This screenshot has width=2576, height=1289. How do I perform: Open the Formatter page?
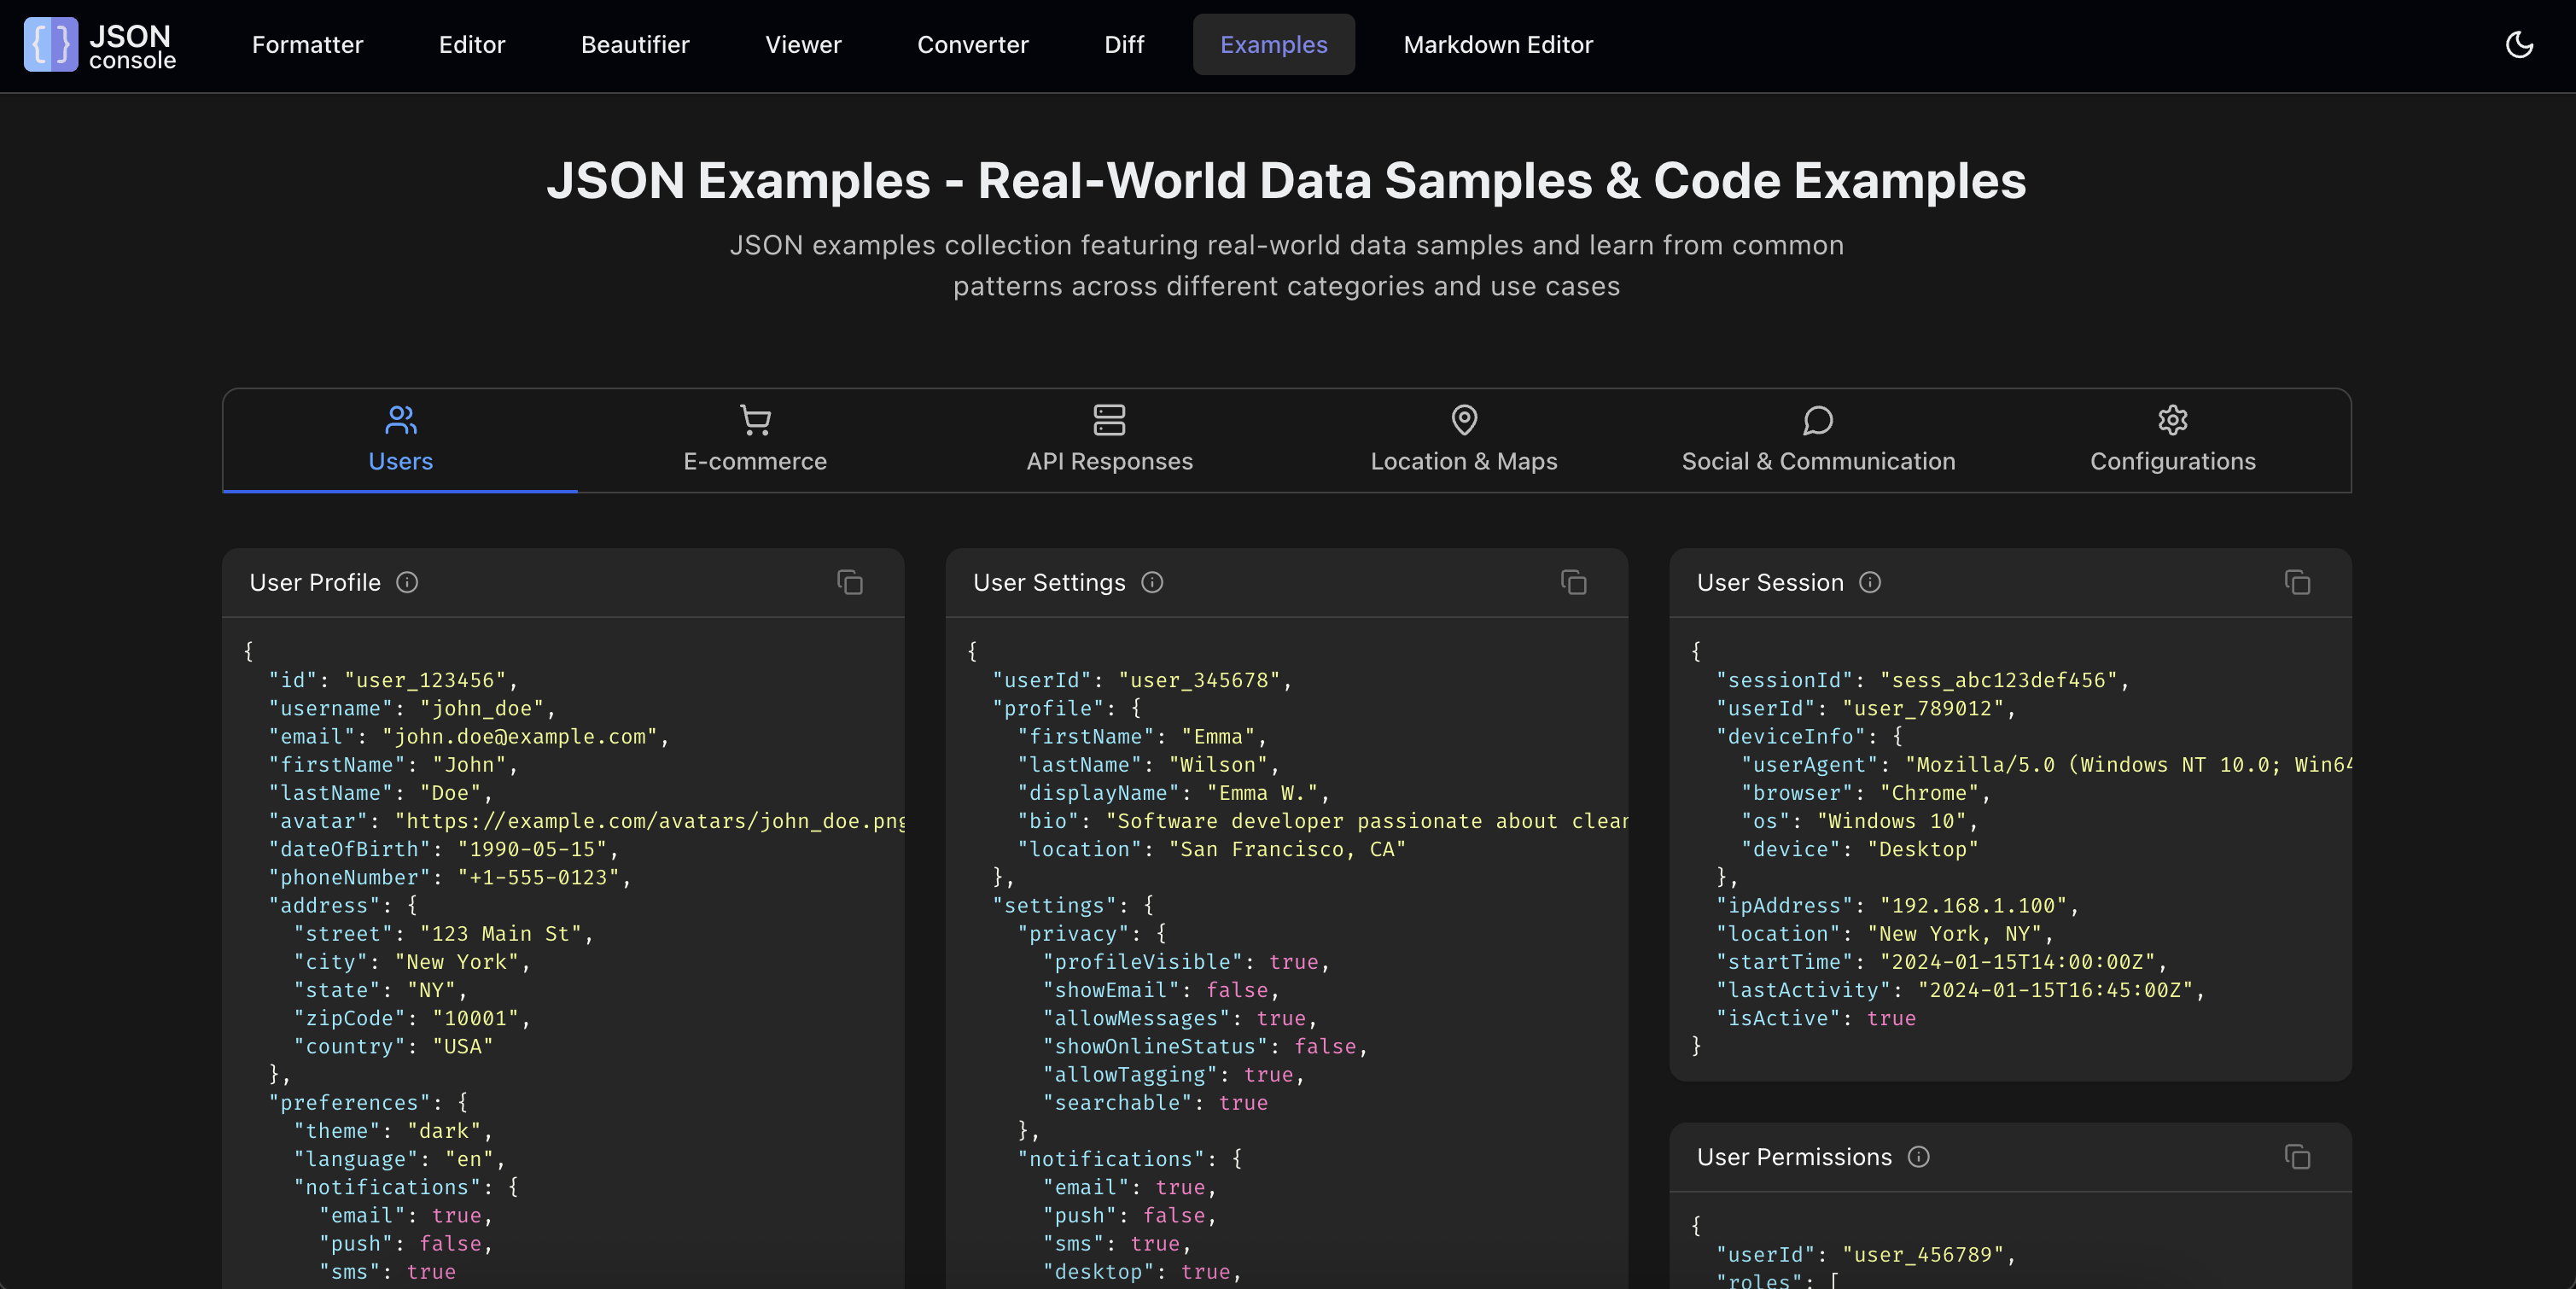(x=307, y=45)
